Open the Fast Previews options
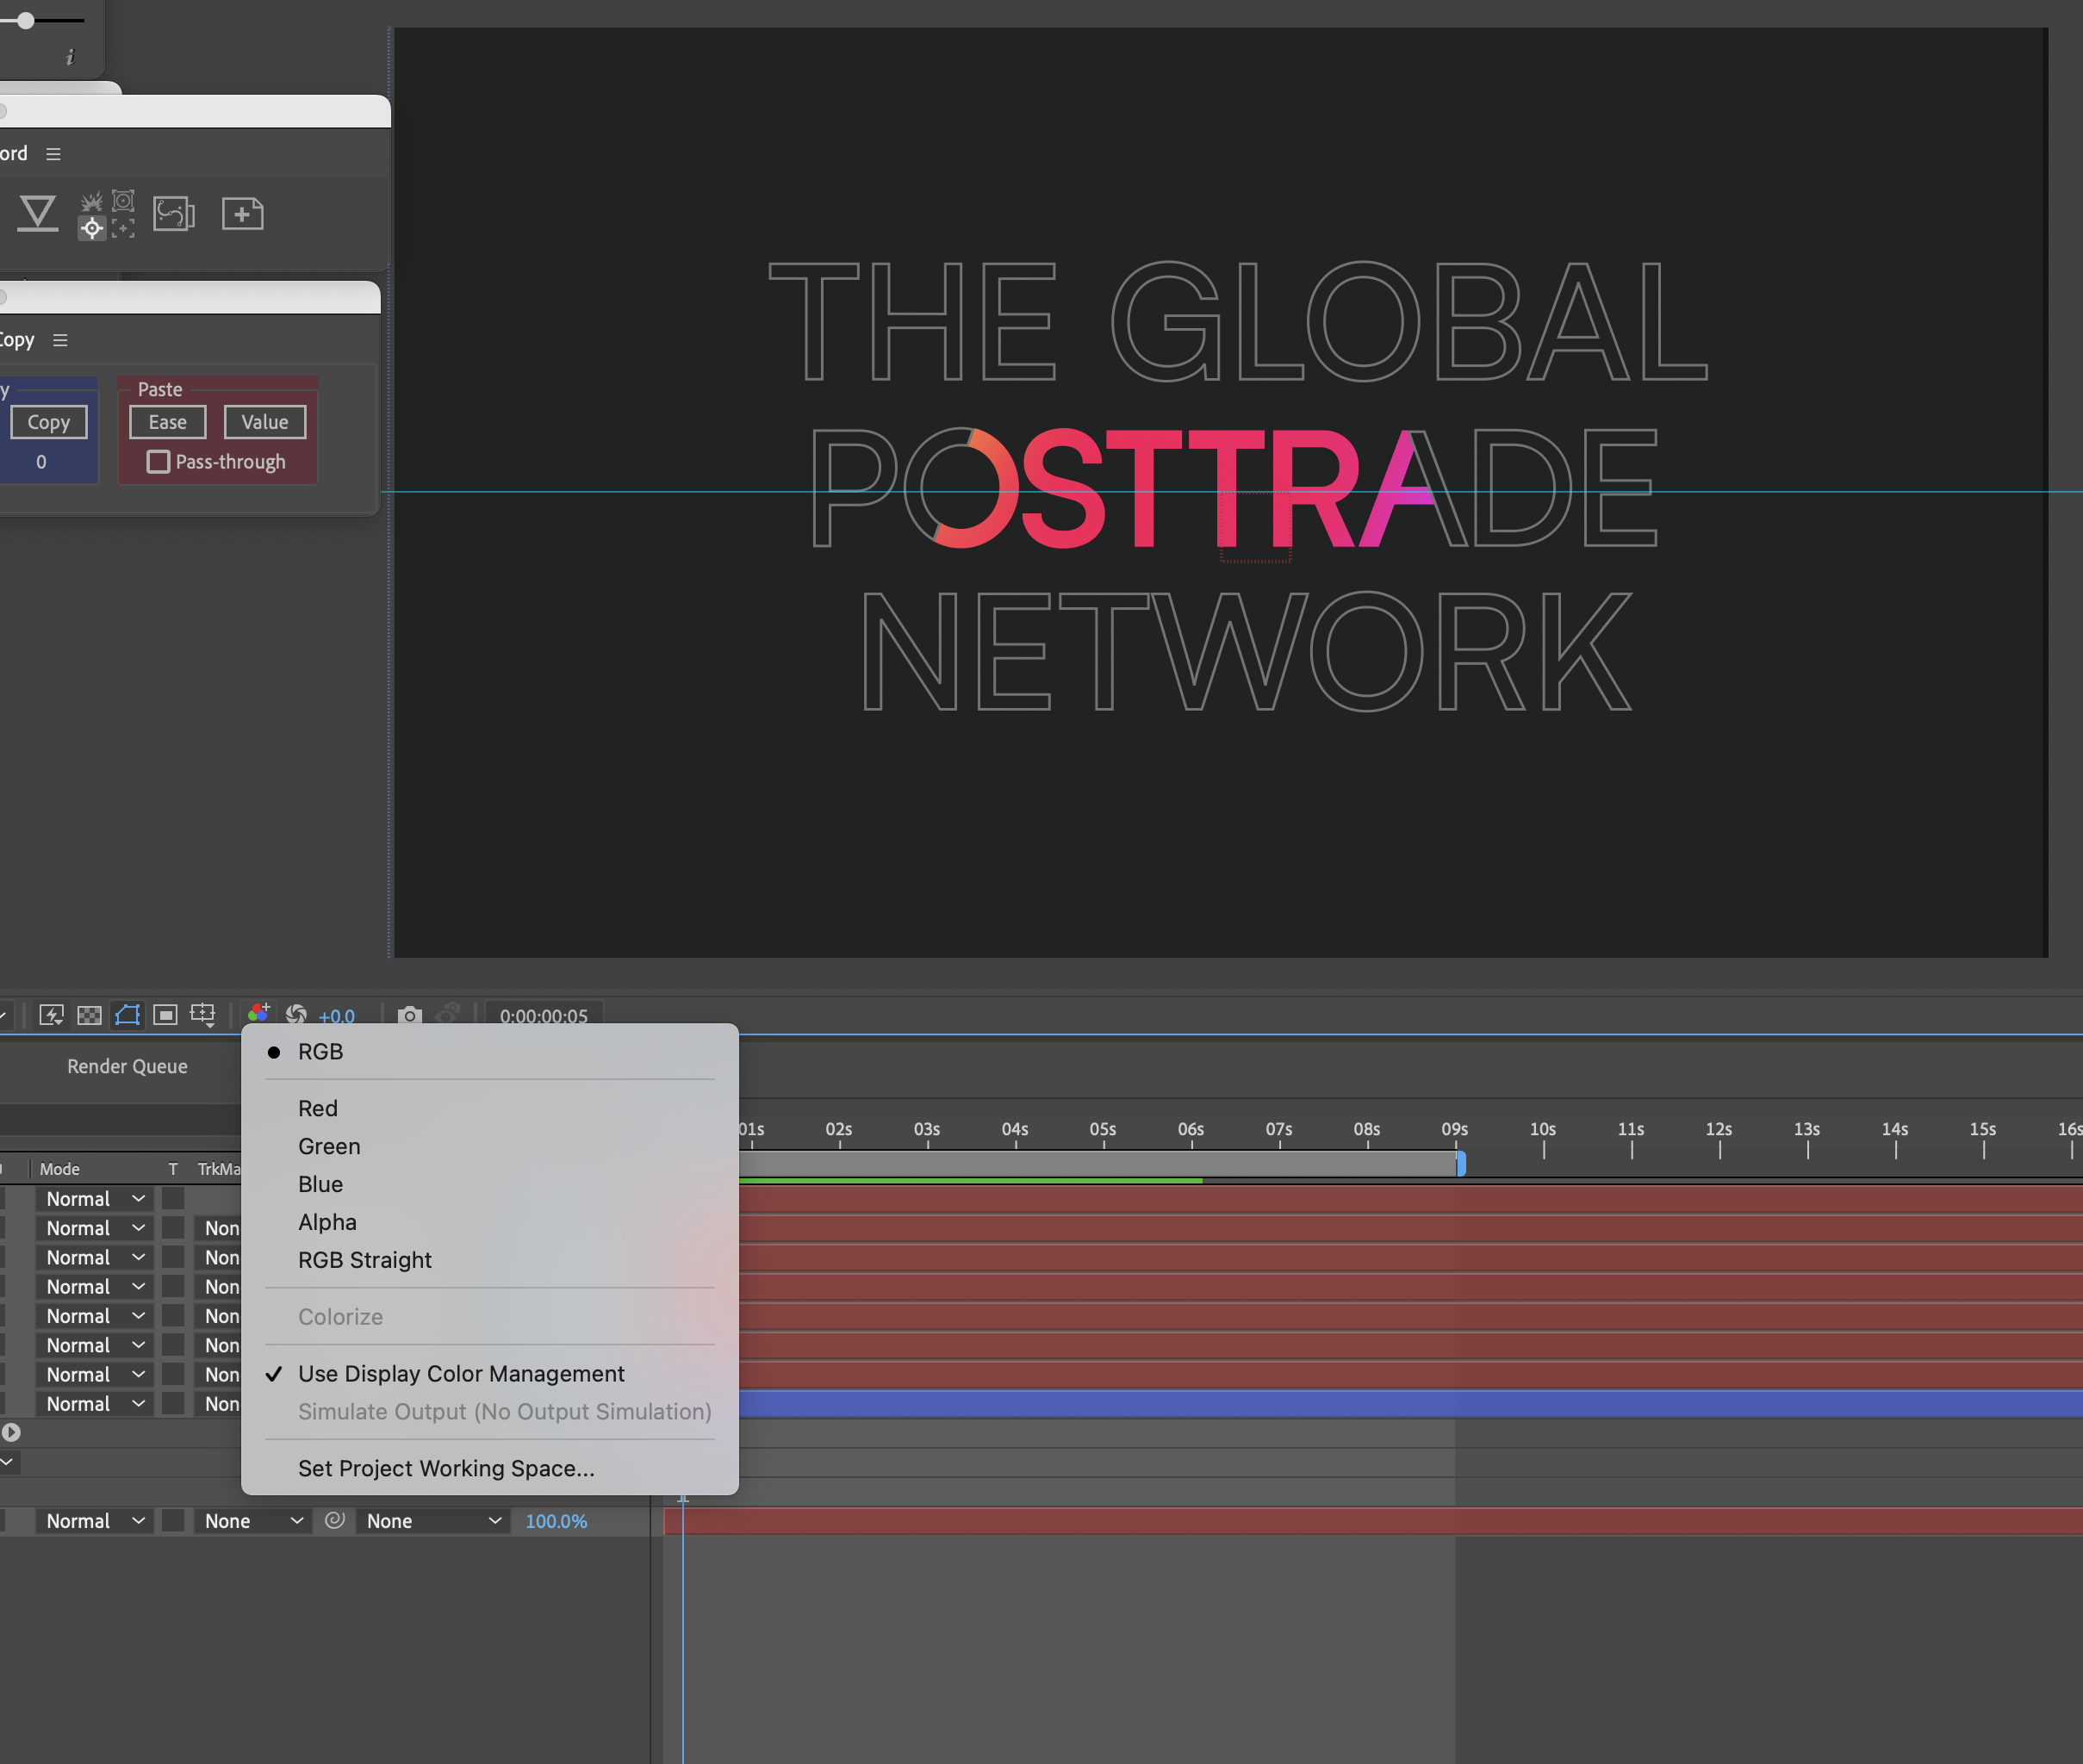Screen dimensions: 2083x1764 51,1016
